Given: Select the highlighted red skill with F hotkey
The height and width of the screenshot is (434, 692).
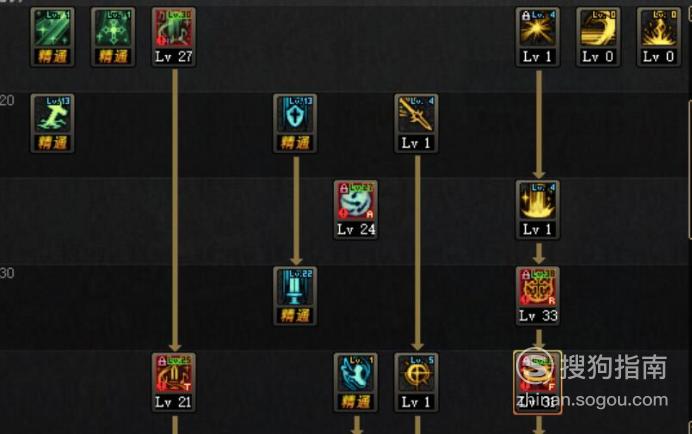Looking at the screenshot, I should [x=538, y=382].
